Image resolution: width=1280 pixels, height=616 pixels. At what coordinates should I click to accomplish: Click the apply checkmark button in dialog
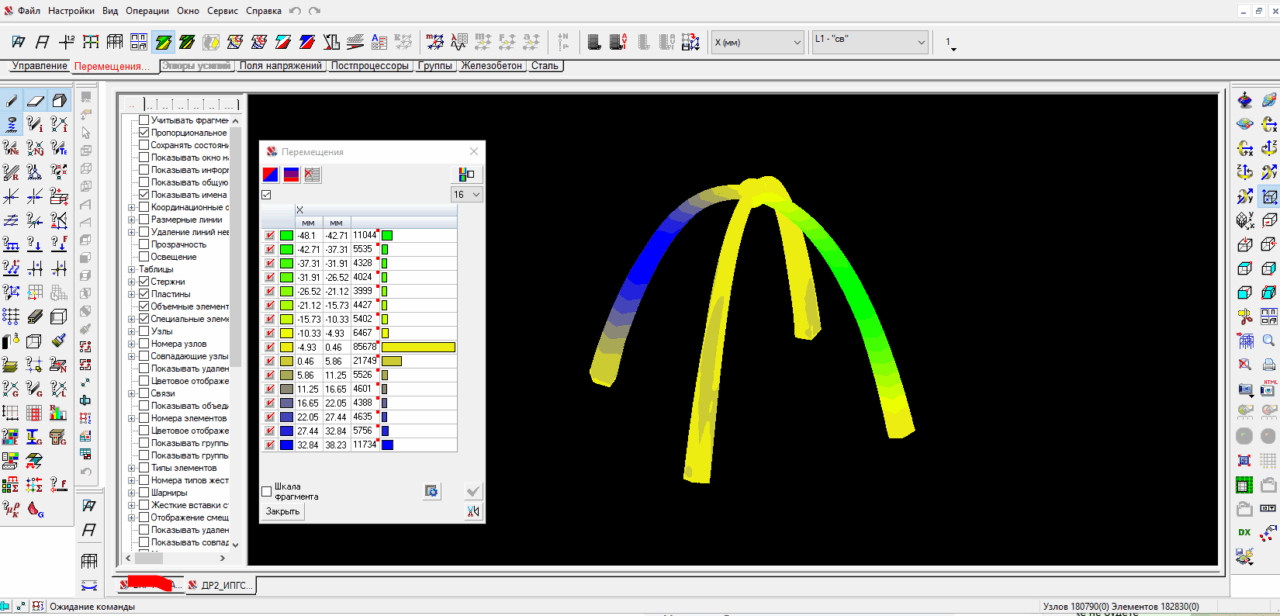[x=474, y=491]
